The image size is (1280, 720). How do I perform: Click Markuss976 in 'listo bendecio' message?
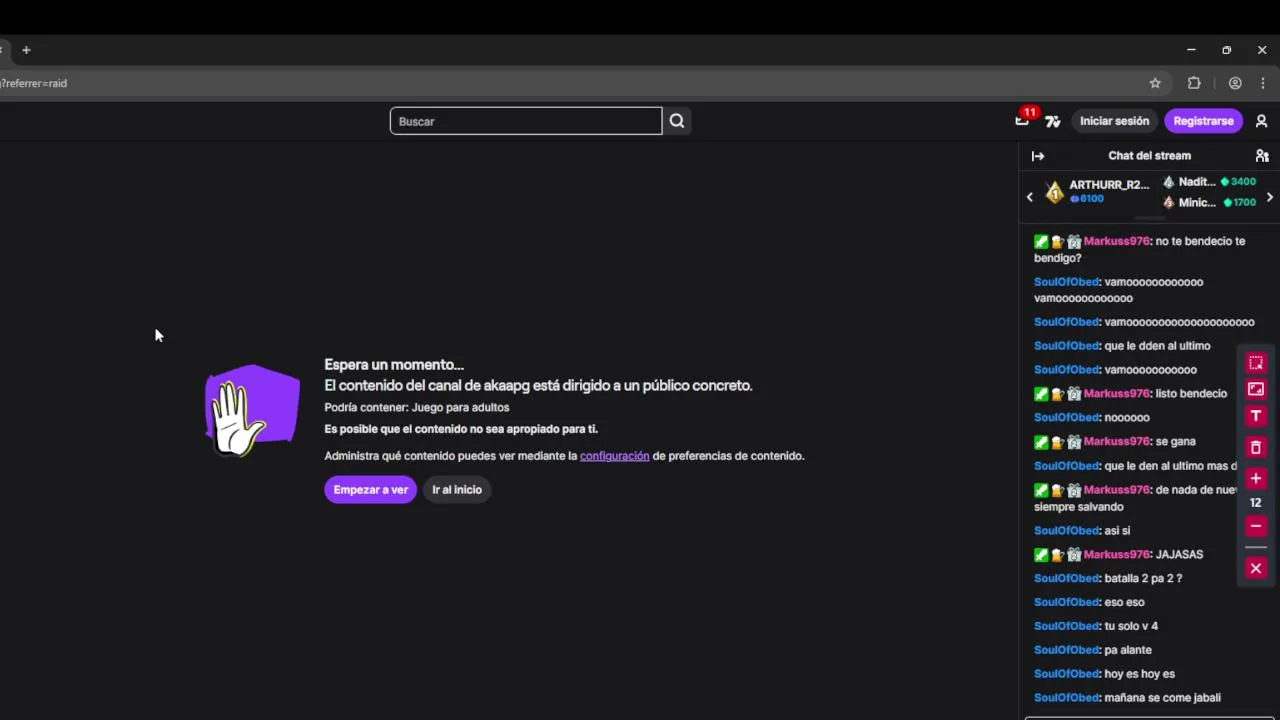[x=1117, y=394]
